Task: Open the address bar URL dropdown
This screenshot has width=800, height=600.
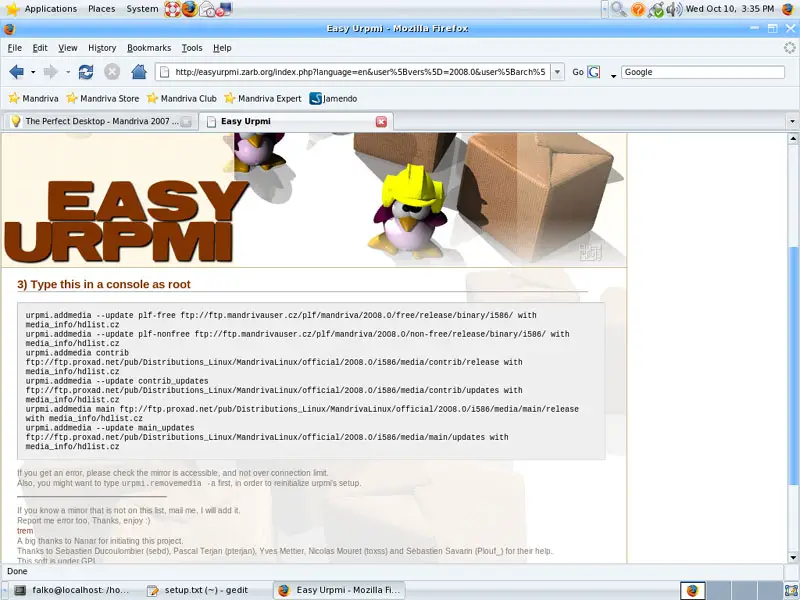Action: (557, 72)
